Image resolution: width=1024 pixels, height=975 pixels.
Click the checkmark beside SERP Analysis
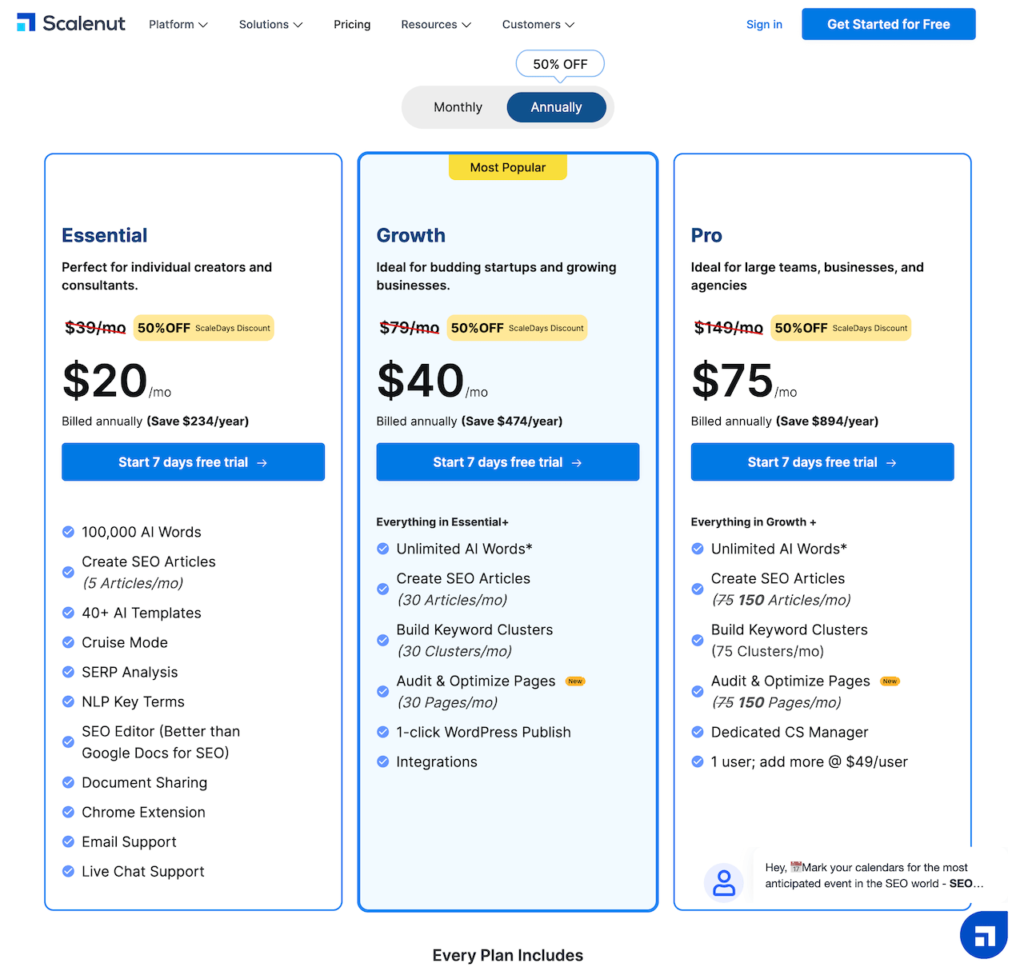[68, 671]
